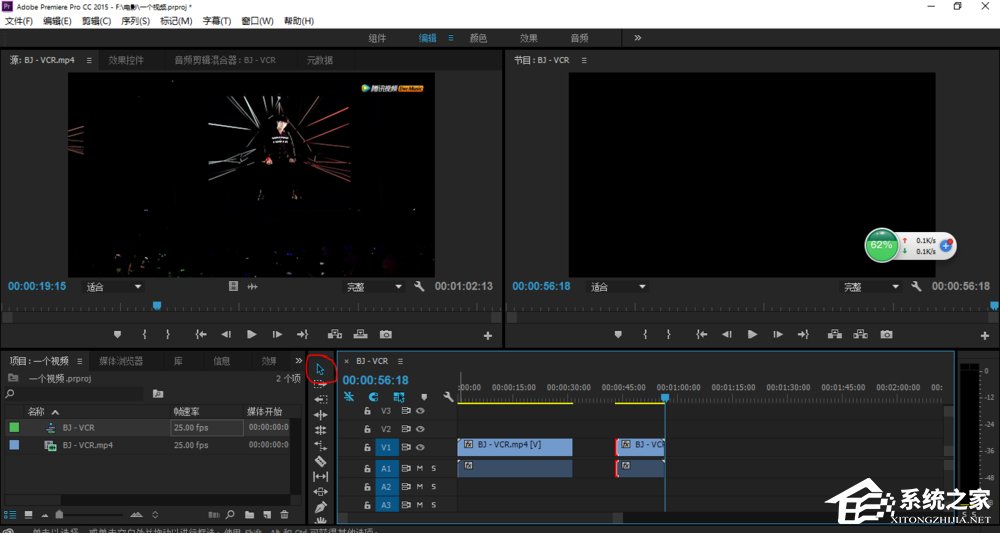The width and height of the screenshot is (1000, 533).
Task: Toggle snap magnet in timeline
Action: 374,397
